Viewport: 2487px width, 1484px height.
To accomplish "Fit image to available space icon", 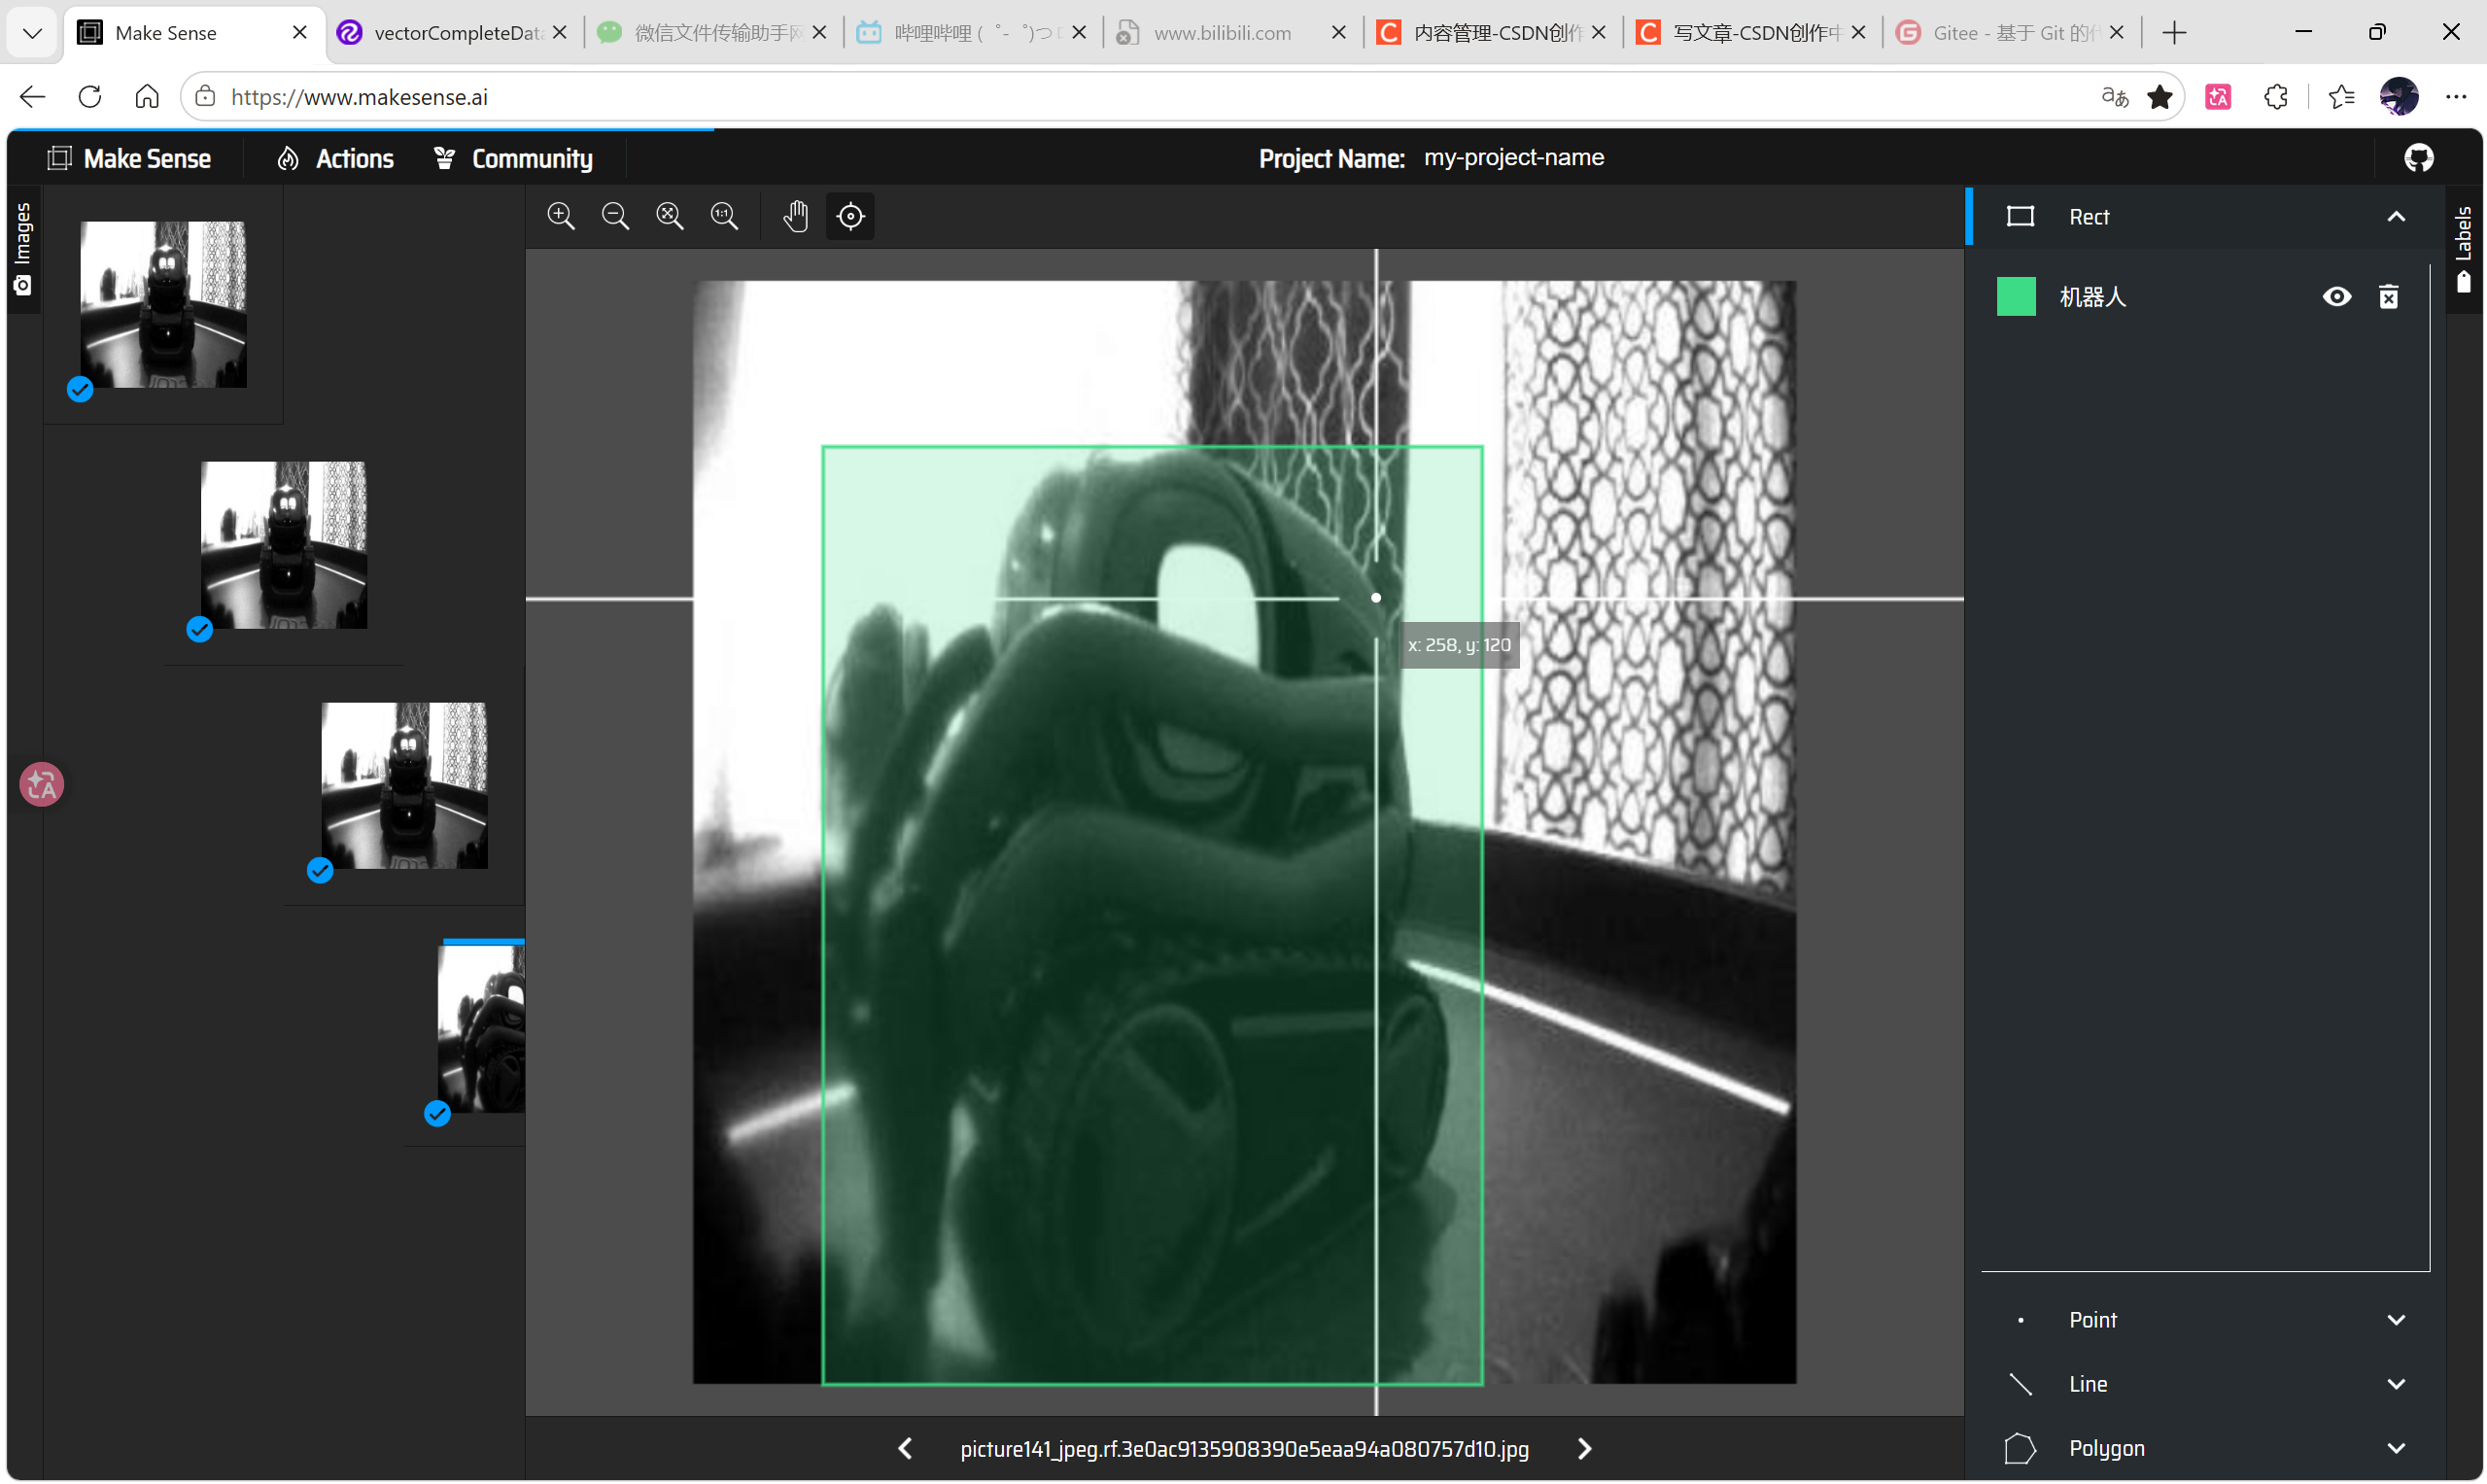I will pyautogui.click(x=669, y=216).
